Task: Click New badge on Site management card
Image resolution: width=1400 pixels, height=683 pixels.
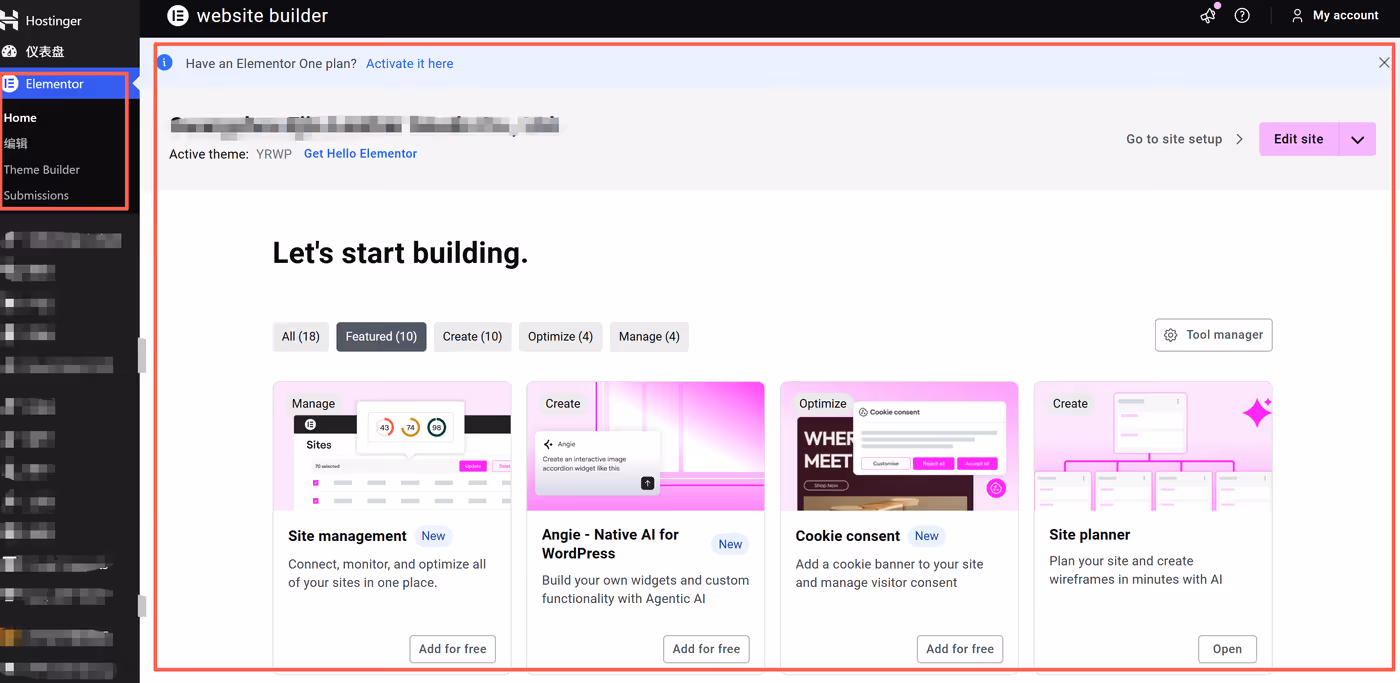Action: tap(433, 536)
